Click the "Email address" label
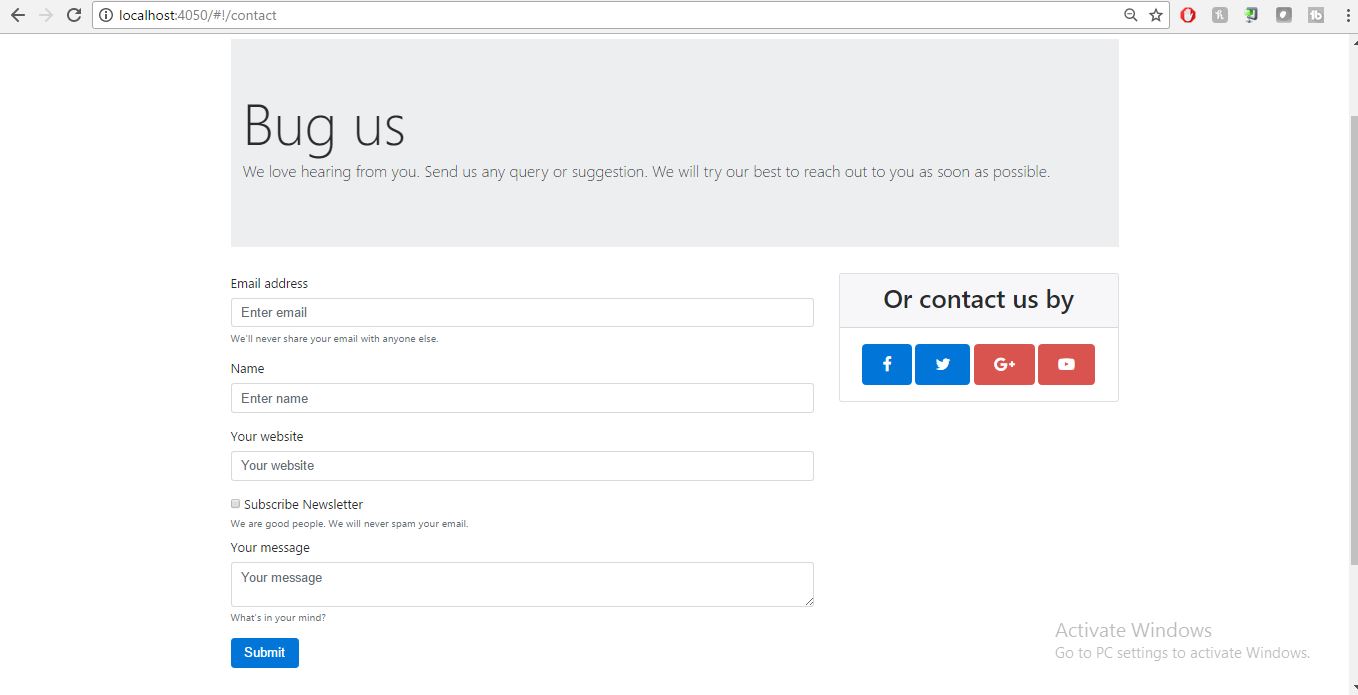This screenshot has width=1358, height=695. click(x=270, y=284)
